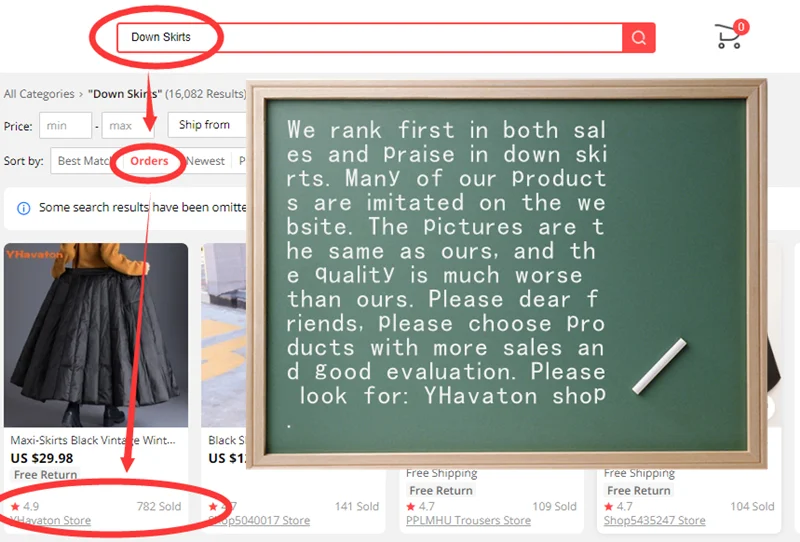Screen dimensions: 800x542
Task: Click the star rating of PPLMHU Trousers product
Action: 411,506
